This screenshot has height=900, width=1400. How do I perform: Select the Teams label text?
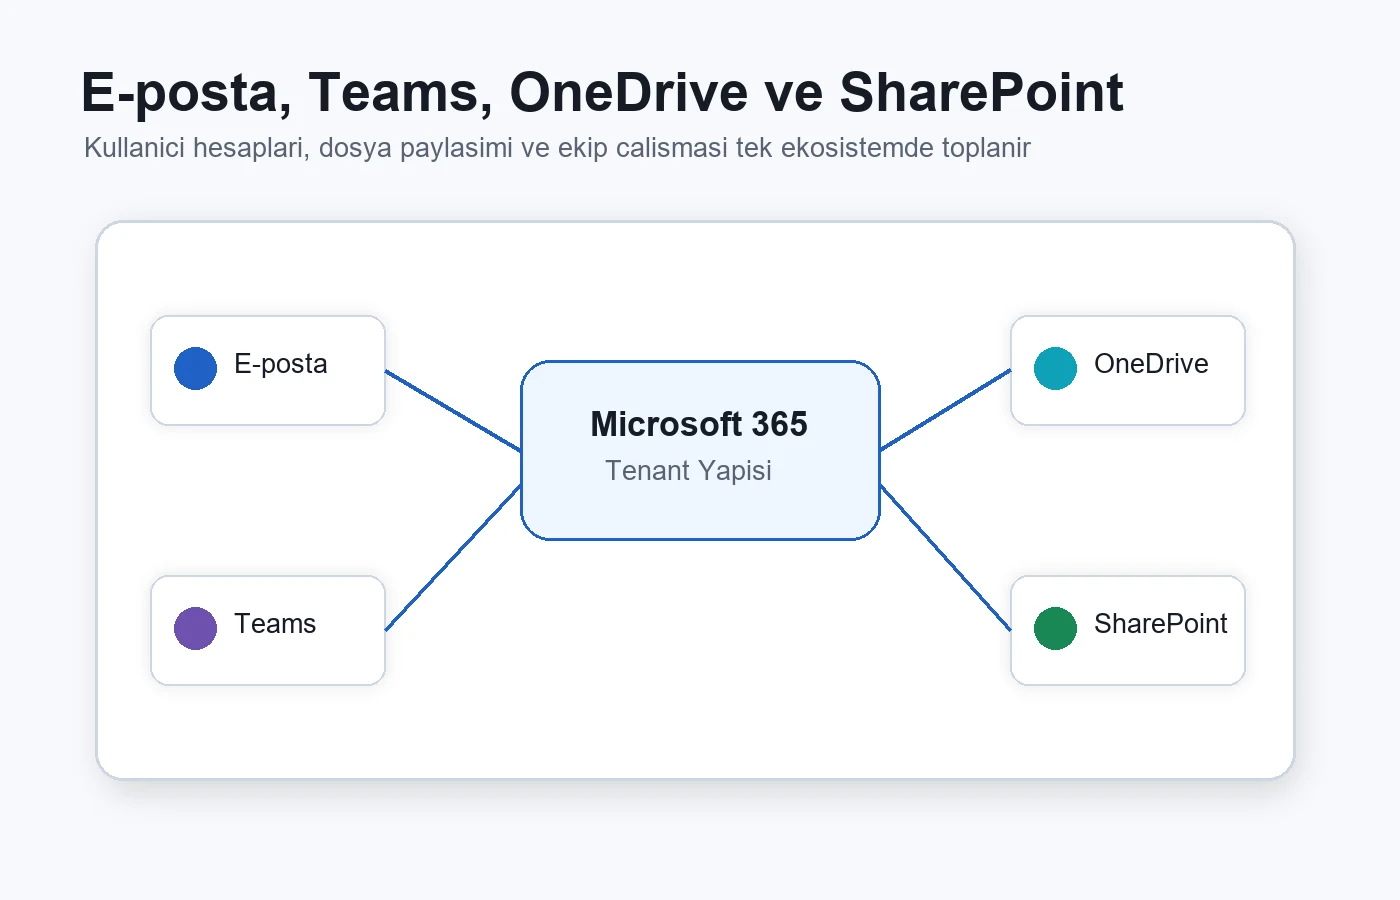pyautogui.click(x=275, y=624)
